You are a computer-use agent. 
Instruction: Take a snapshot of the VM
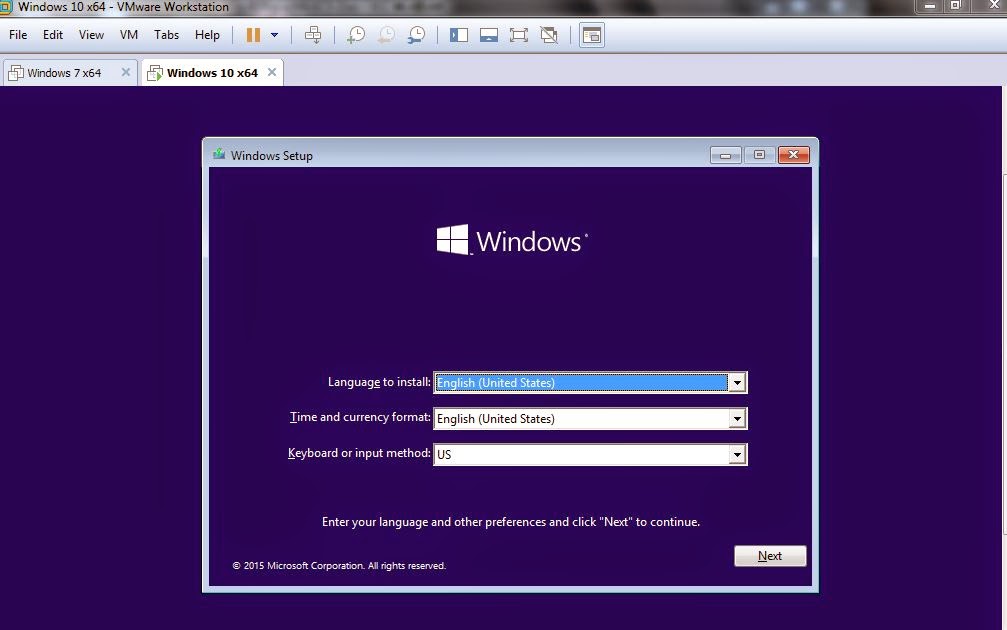[355, 34]
